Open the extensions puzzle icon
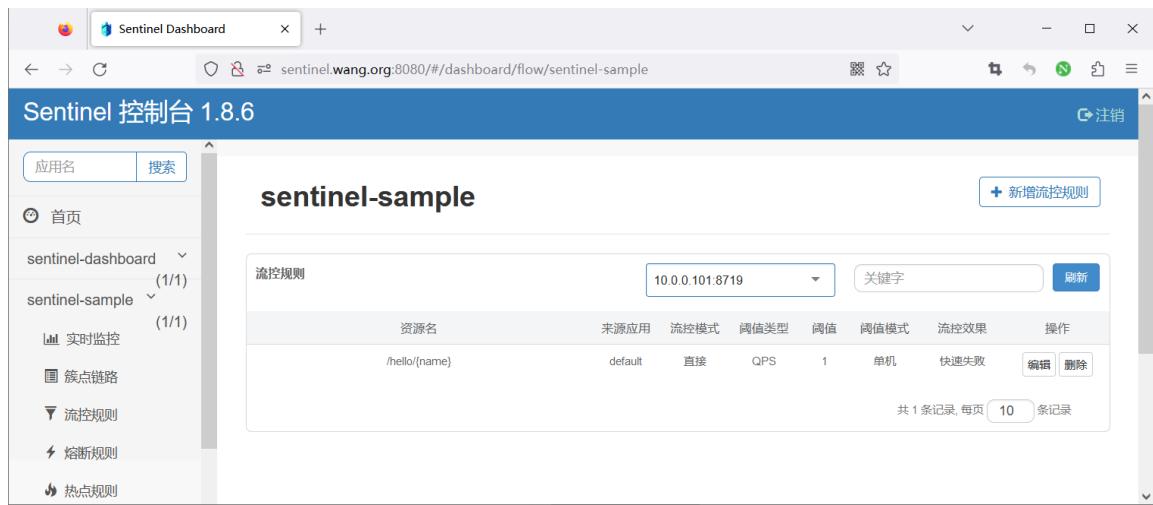 click(1098, 69)
